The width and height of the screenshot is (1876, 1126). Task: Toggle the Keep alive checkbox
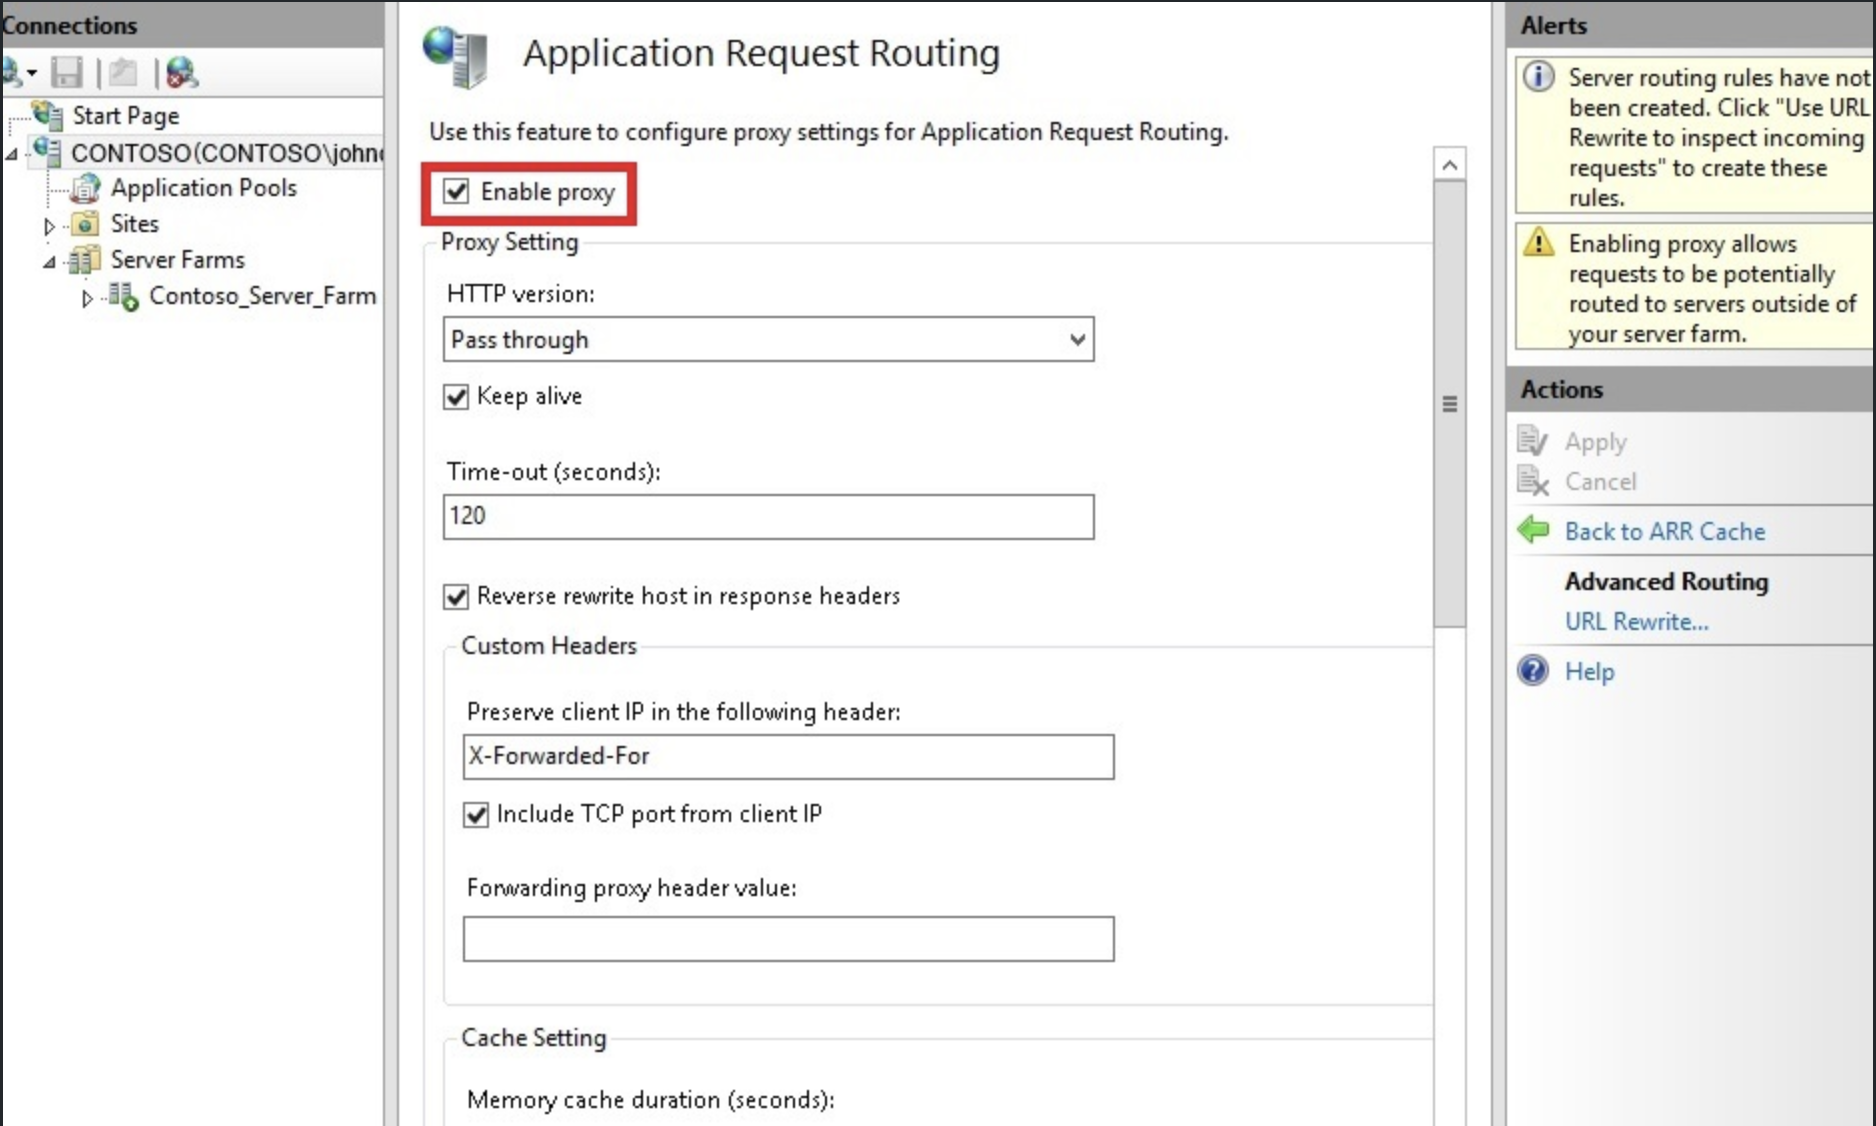coord(456,397)
